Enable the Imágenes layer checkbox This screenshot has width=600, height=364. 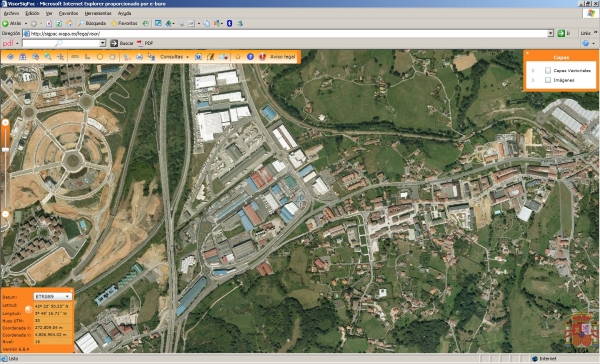tap(548, 80)
